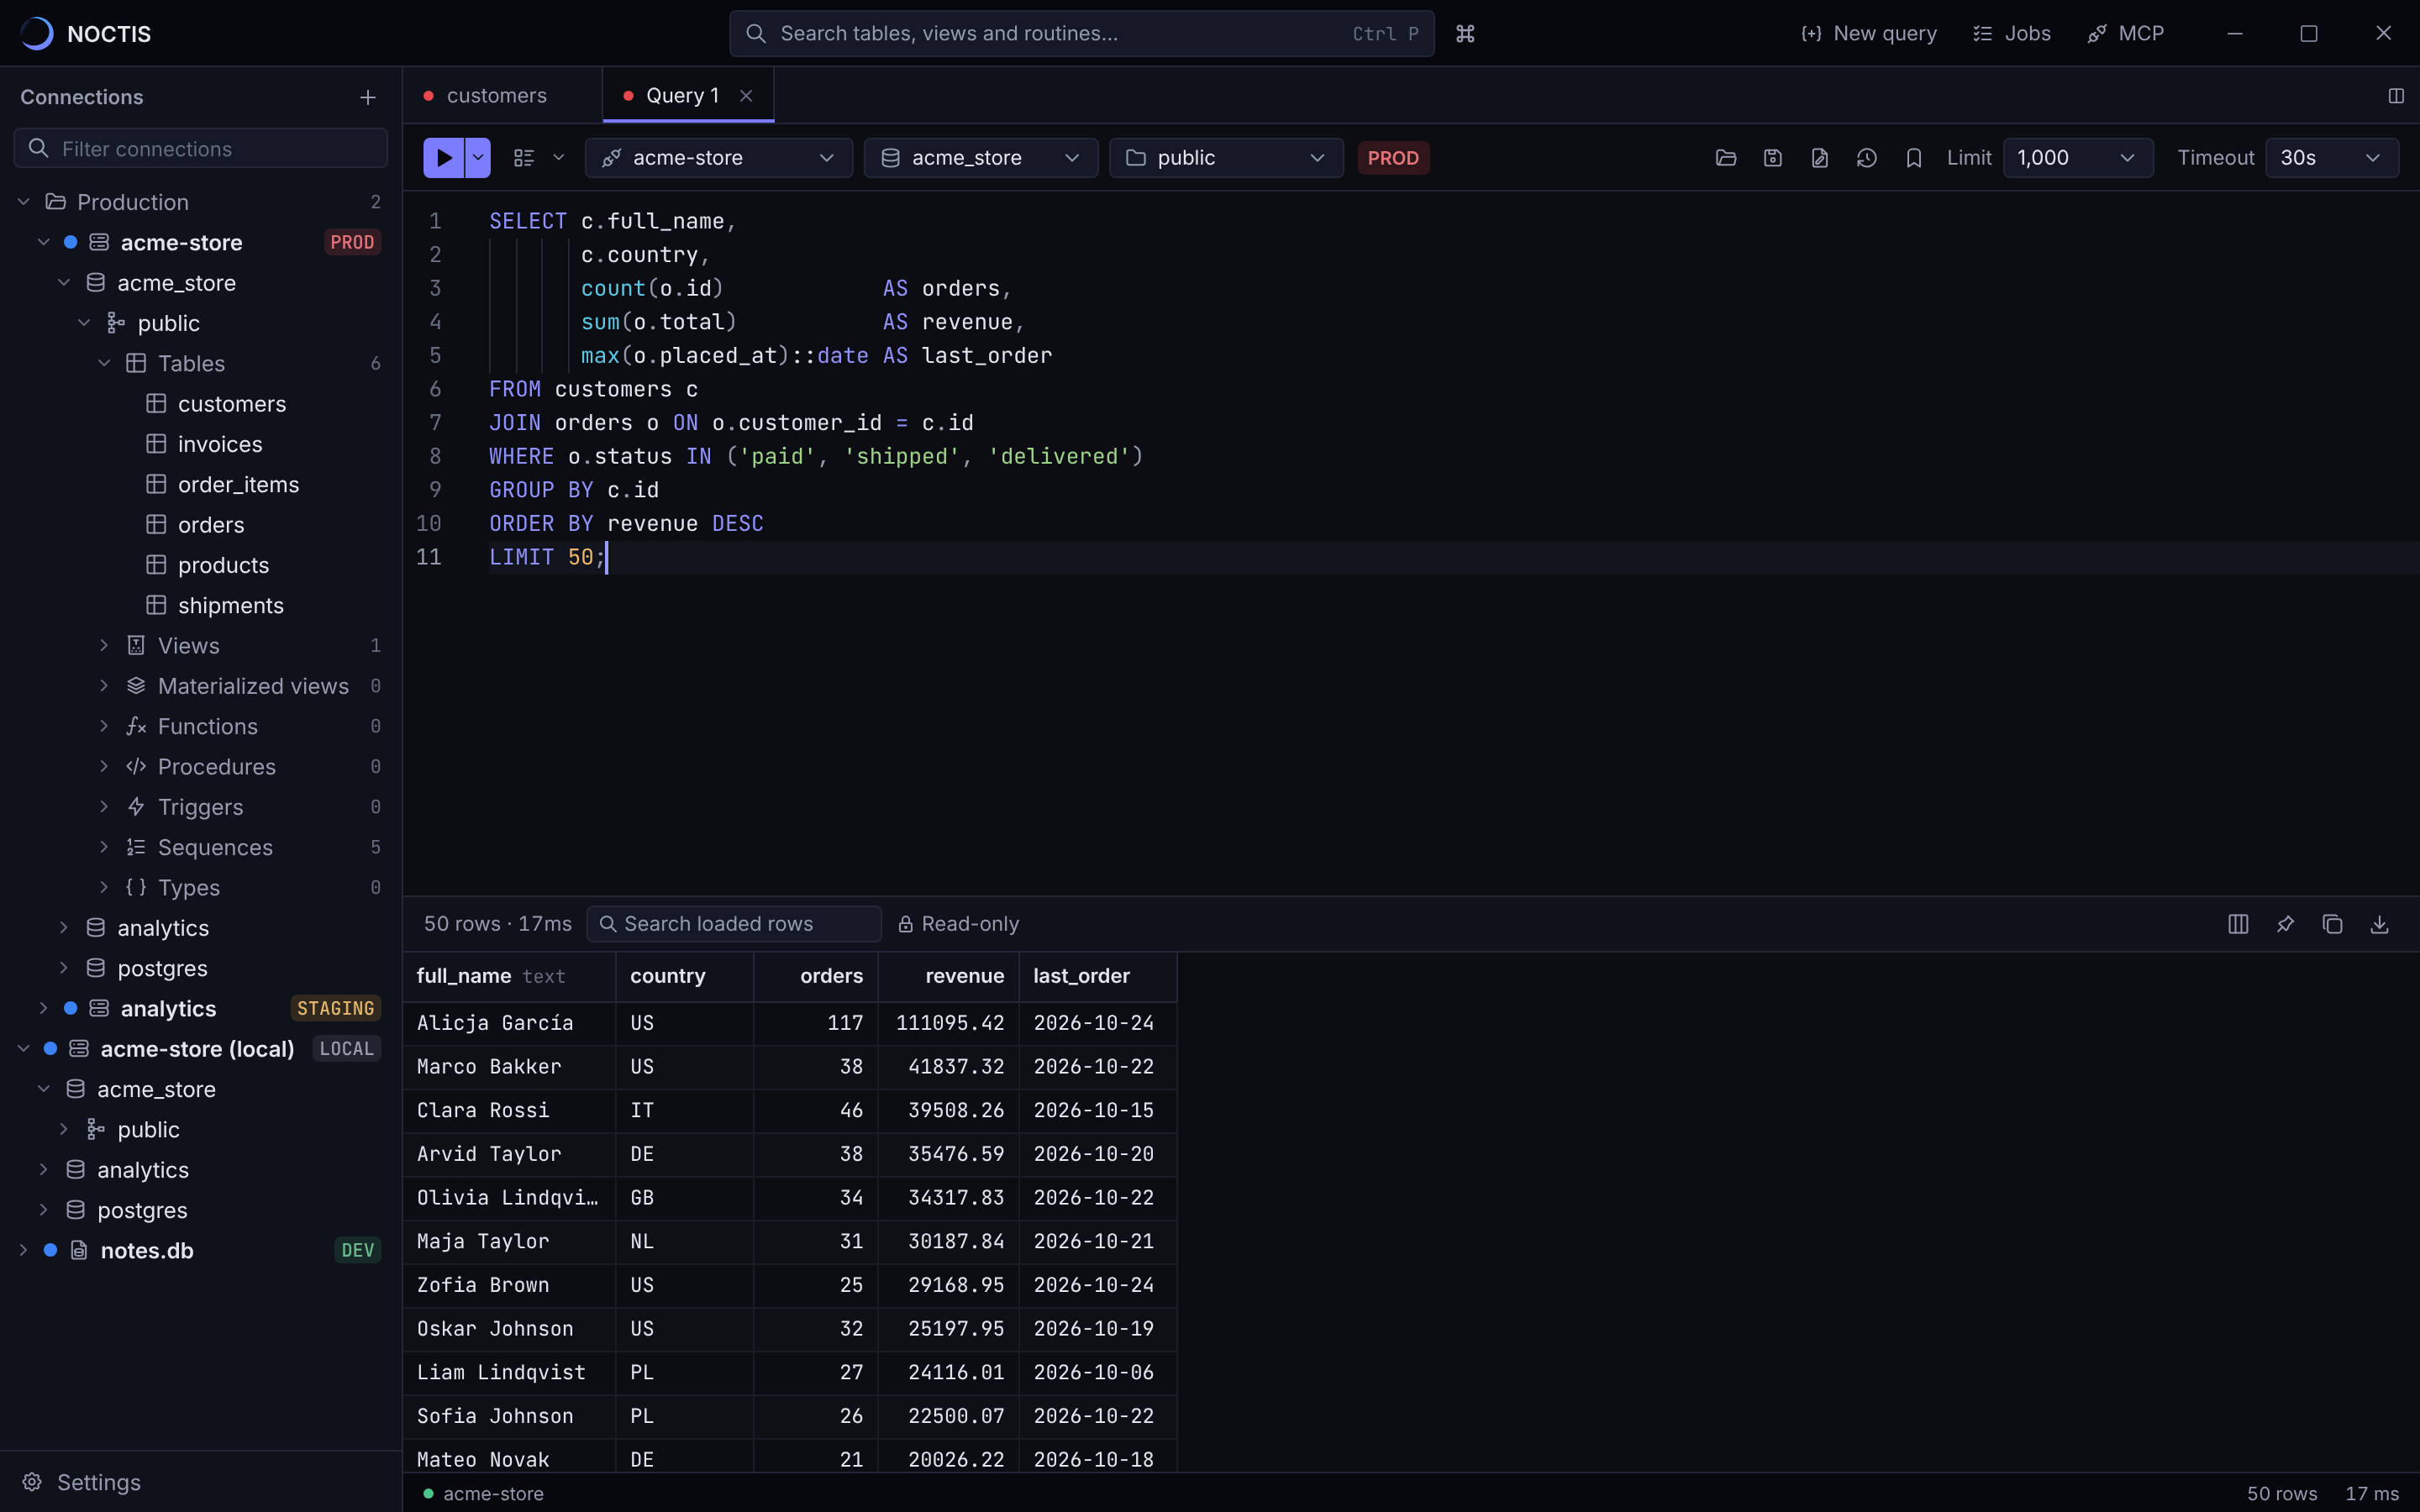Click the open file folder icon
The width and height of the screenshot is (2420, 1512).
point(1726,158)
